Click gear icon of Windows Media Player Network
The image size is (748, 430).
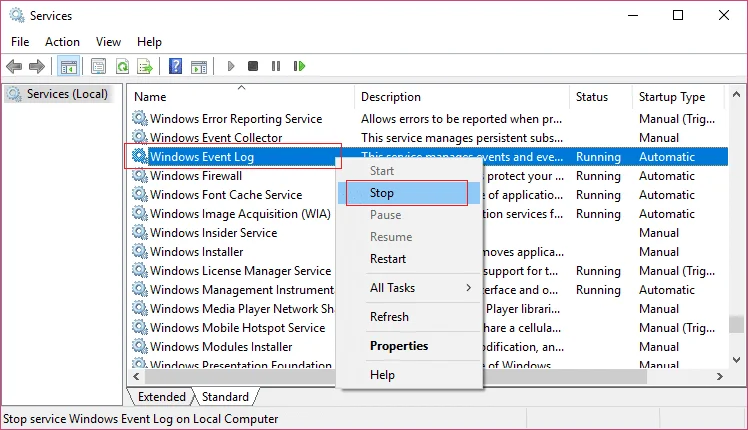pos(140,308)
